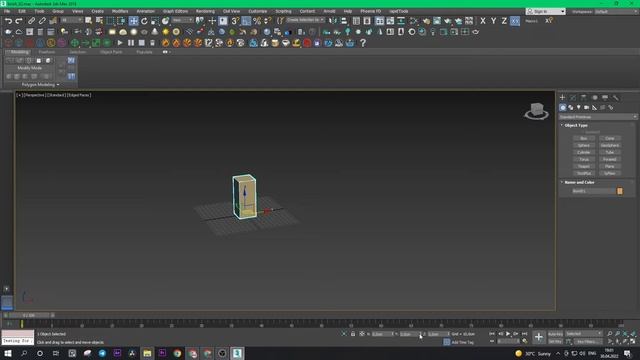Click the Select by Name icon

(99, 20)
